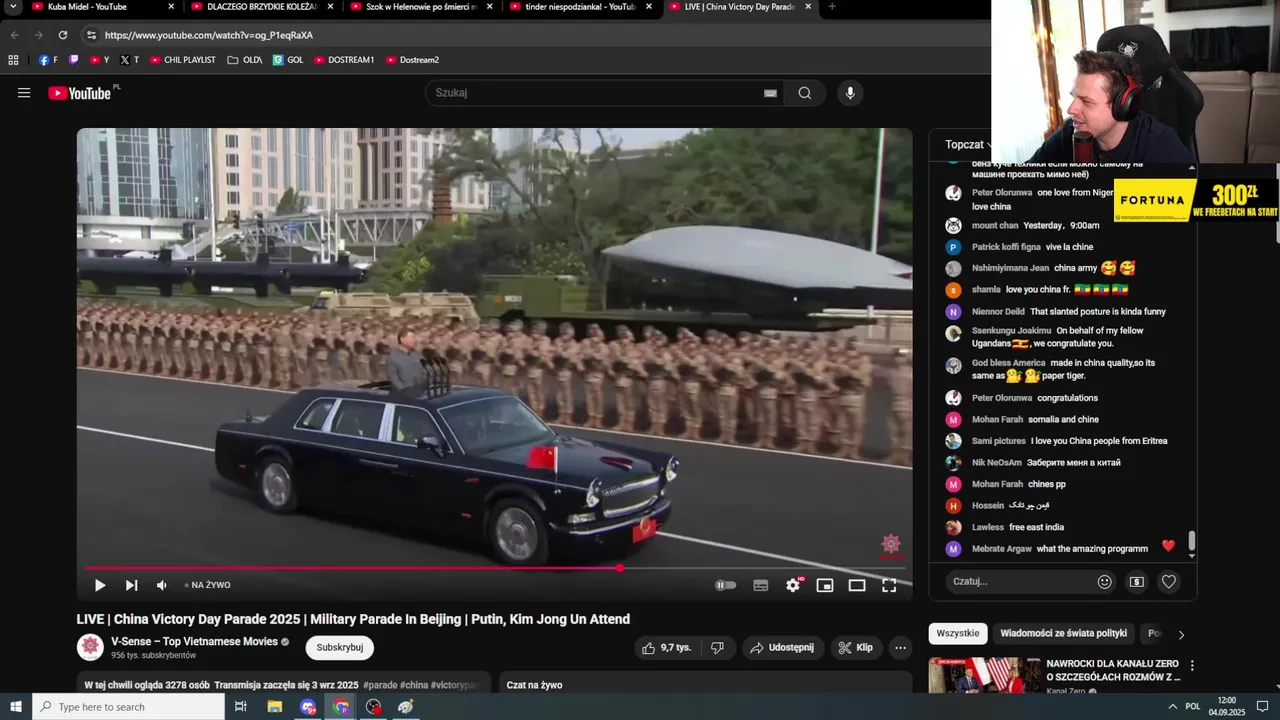The height and width of the screenshot is (720, 1280).
Task: Expand the Topczat chat mode dropdown
Action: pos(968,144)
